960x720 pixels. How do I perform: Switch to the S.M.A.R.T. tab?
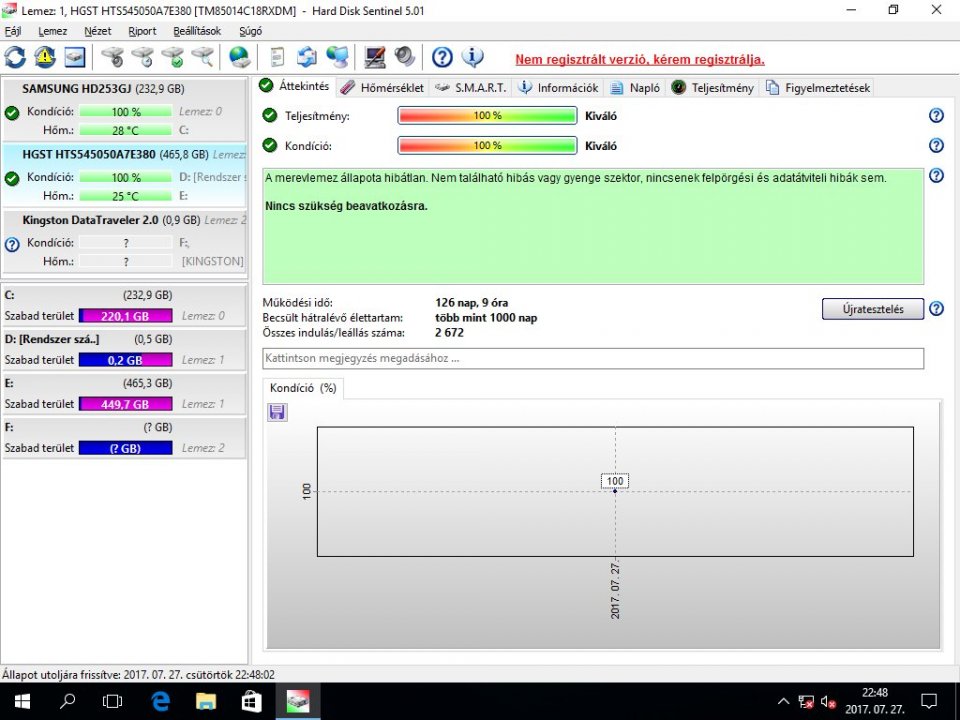coord(471,88)
